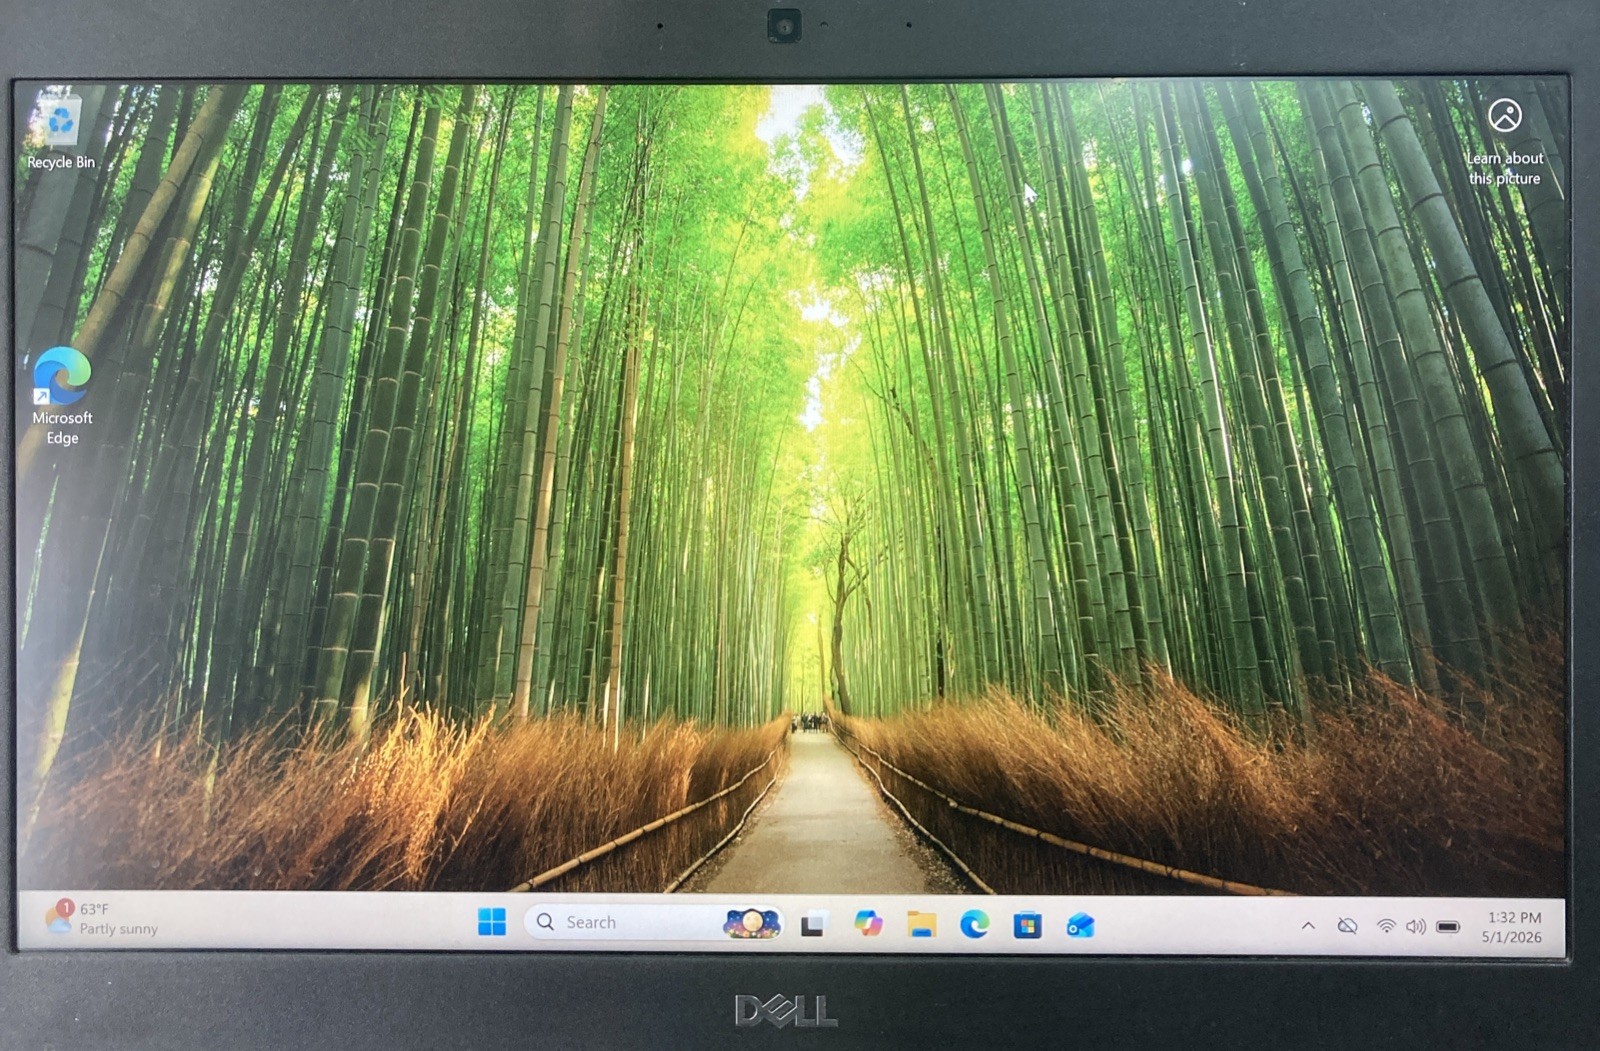Screen dimensions: 1600x1051
Task: Open Outlook from the taskbar
Action: pos(1080,926)
